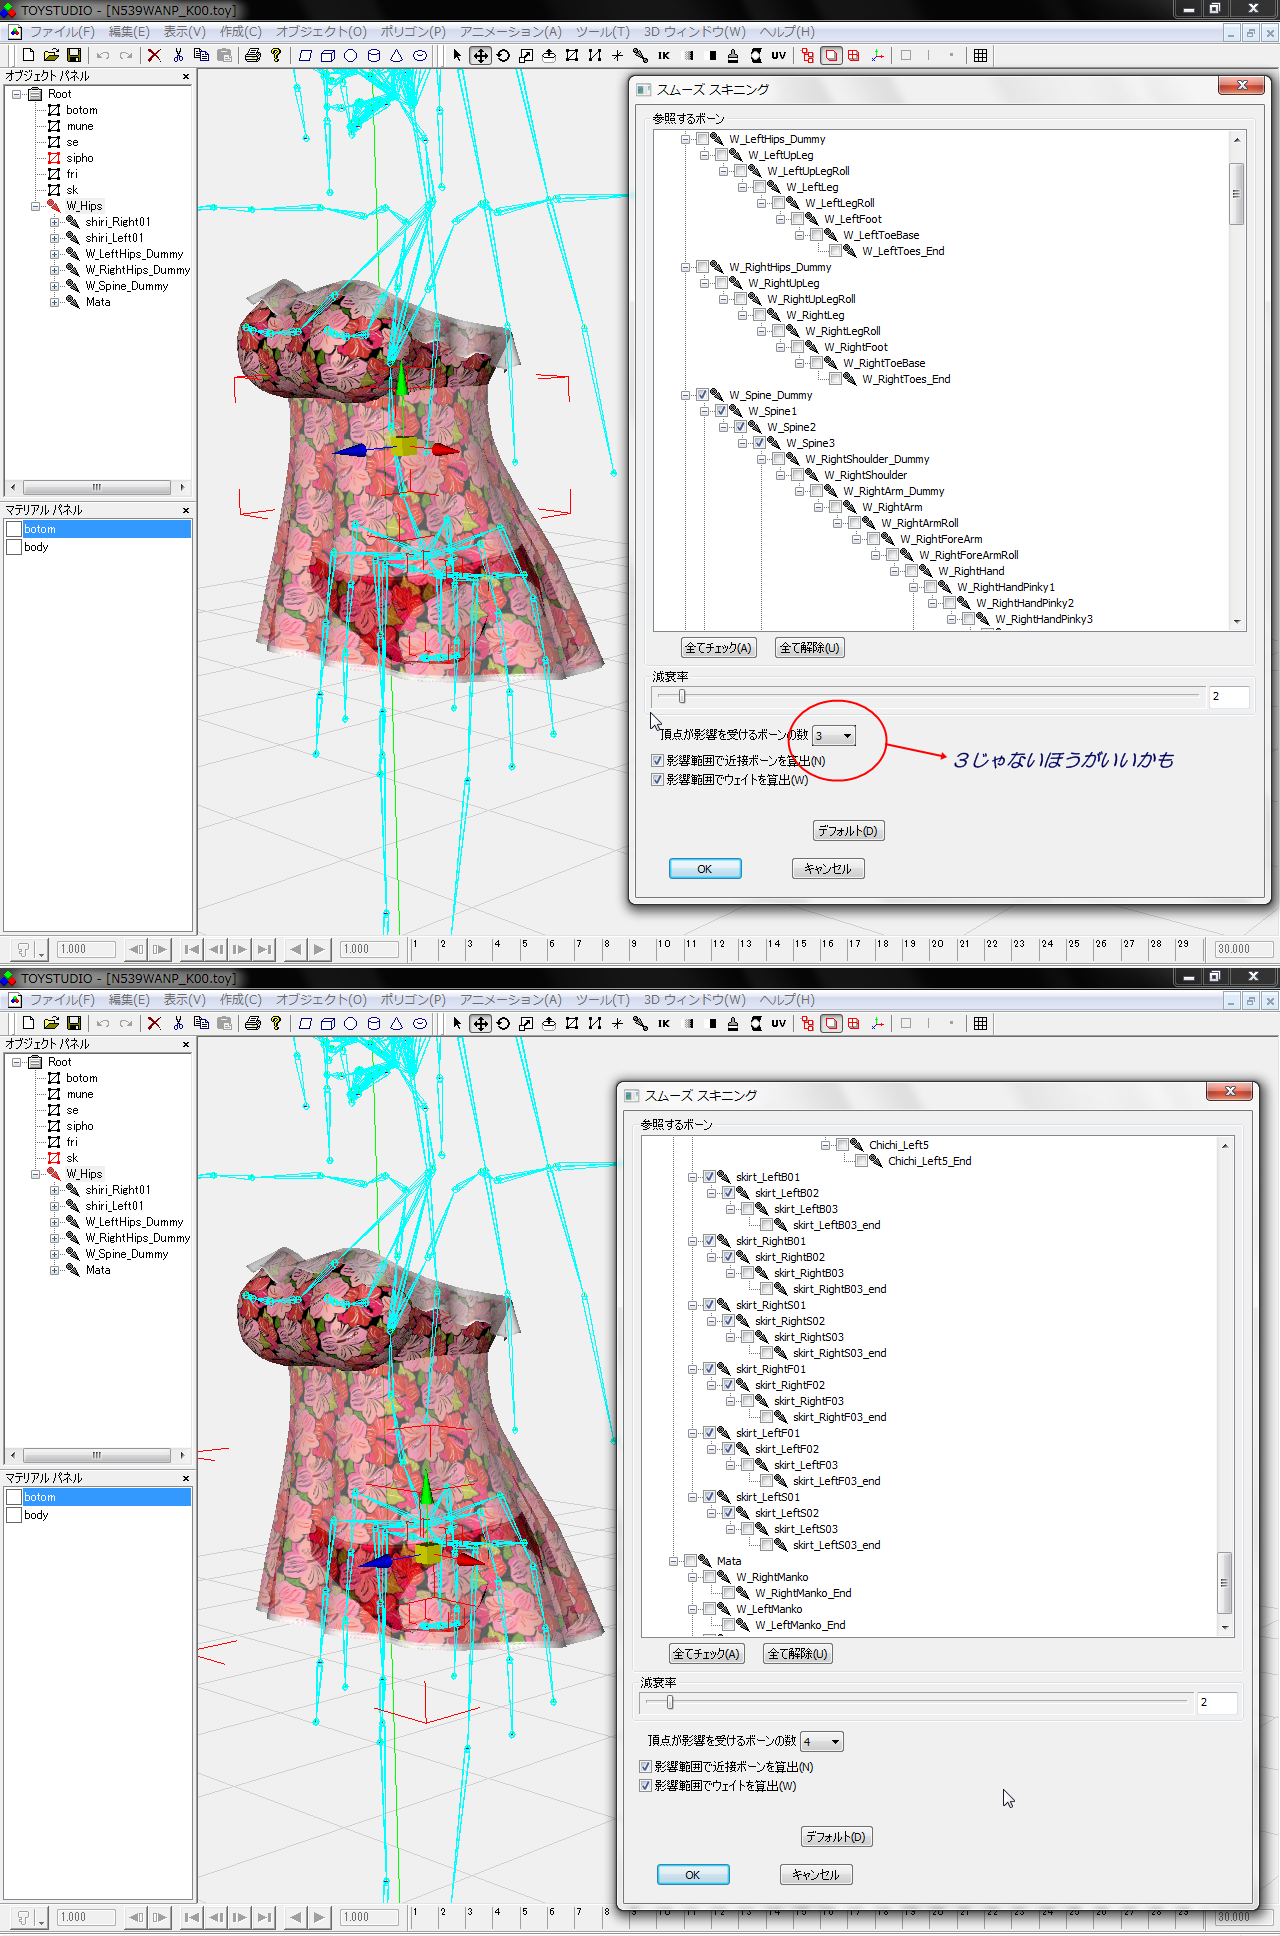Select the Rotate tool in the upper toolbar

(x=503, y=55)
